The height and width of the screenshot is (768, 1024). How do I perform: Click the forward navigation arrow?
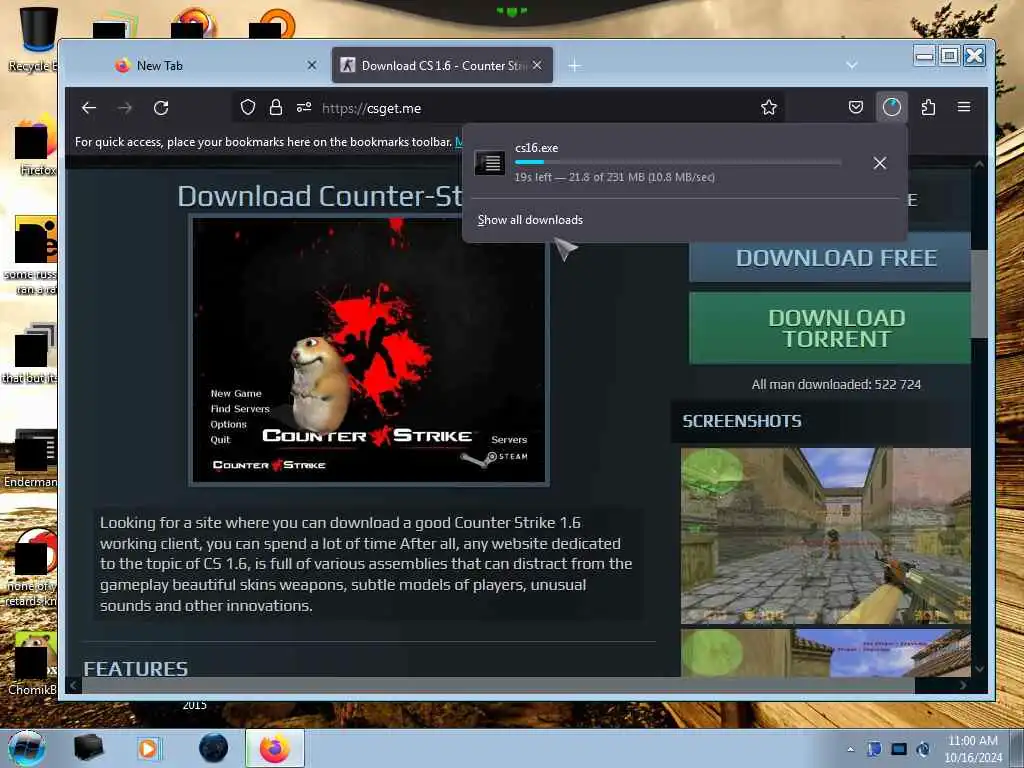click(x=125, y=108)
